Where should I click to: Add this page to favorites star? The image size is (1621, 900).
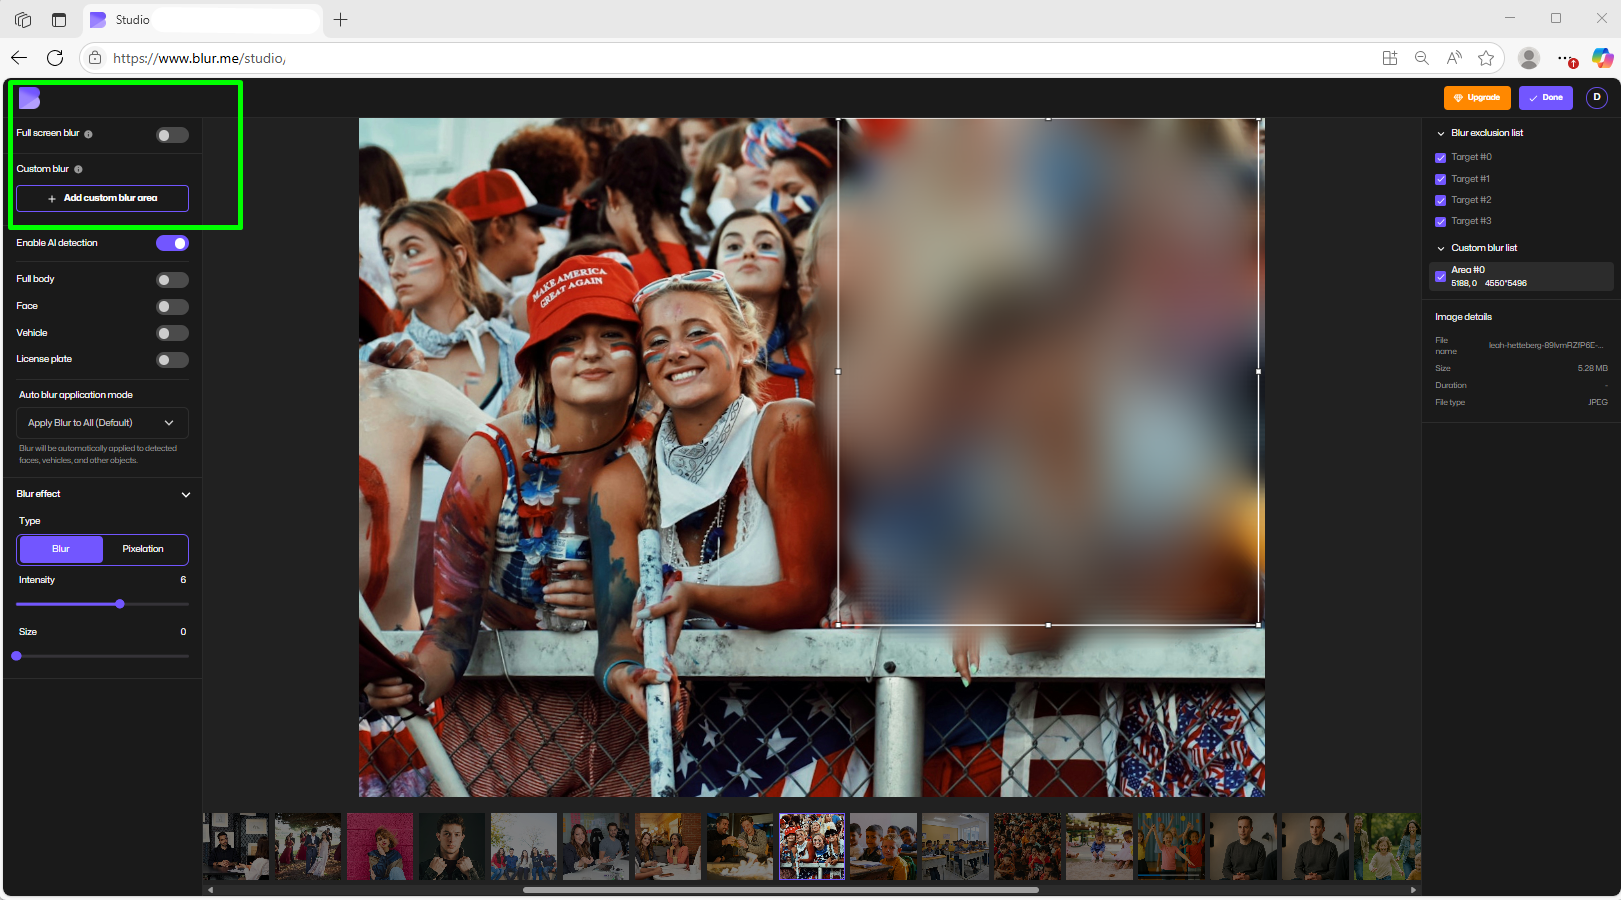(1486, 58)
